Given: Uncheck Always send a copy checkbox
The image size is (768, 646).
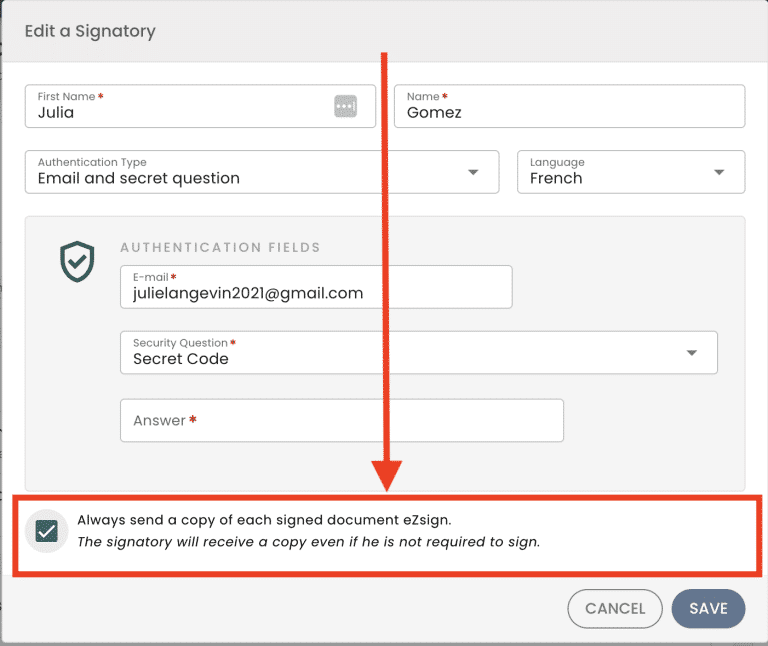Looking at the screenshot, I should 47,531.
